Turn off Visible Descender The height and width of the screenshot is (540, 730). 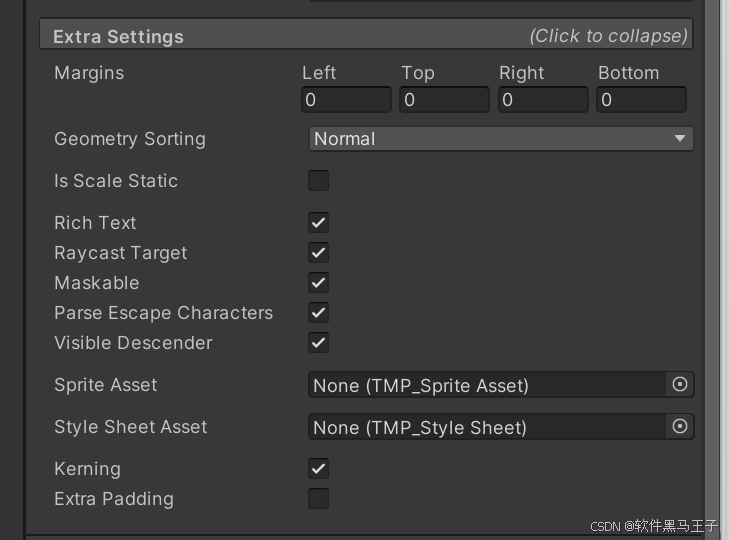(318, 343)
